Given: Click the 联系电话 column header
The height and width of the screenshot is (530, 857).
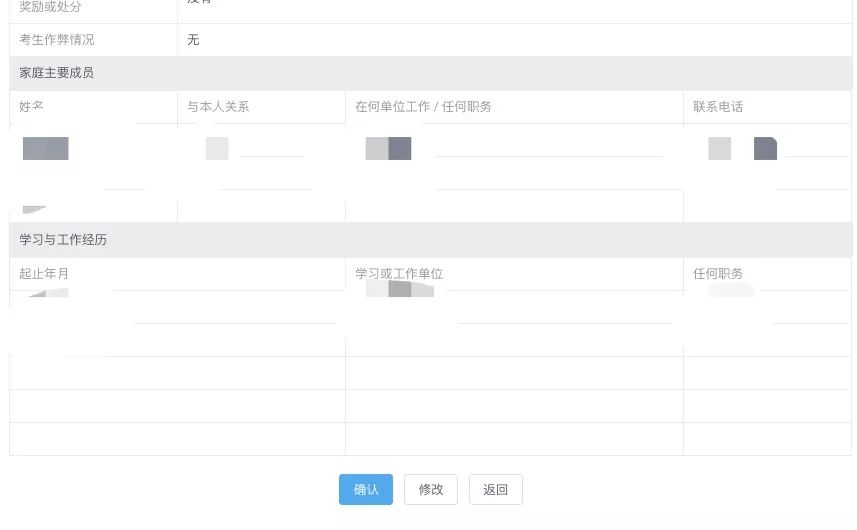Looking at the screenshot, I should (718, 107).
